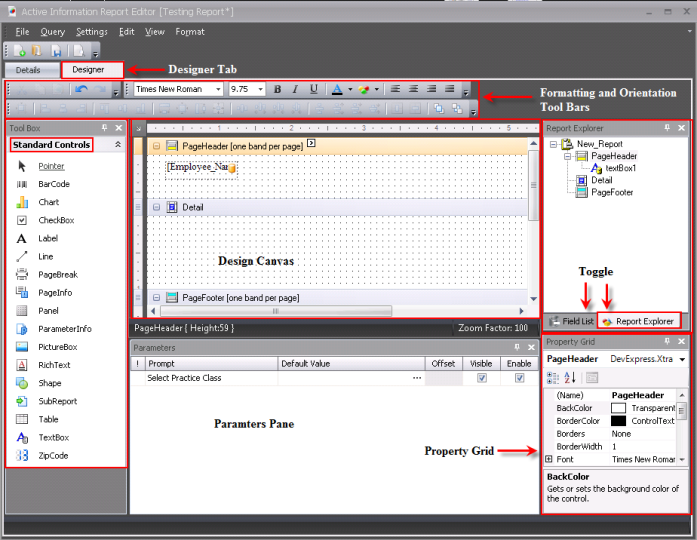Toggle the Enable checkbox for Select Practice Class
The height and width of the screenshot is (540, 697).
tap(518, 378)
